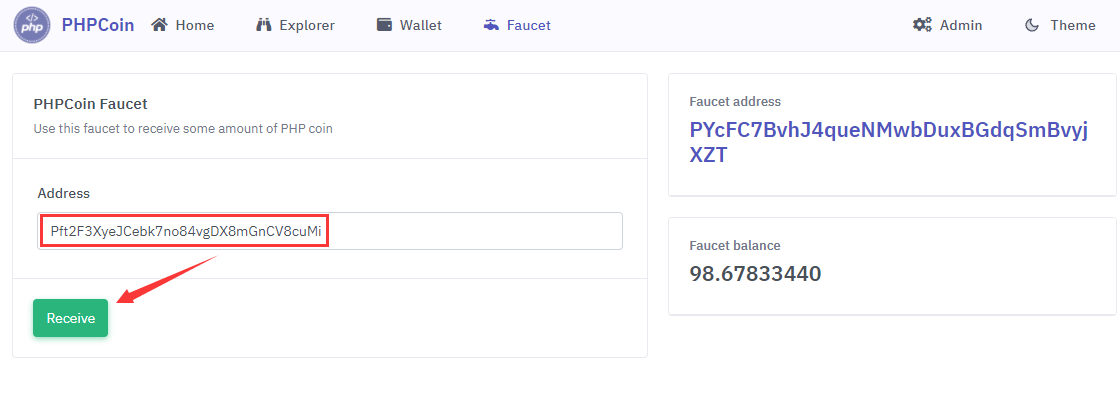Go to the Home menu label
Viewport: 1120px width, 417px height.
coord(195,25)
